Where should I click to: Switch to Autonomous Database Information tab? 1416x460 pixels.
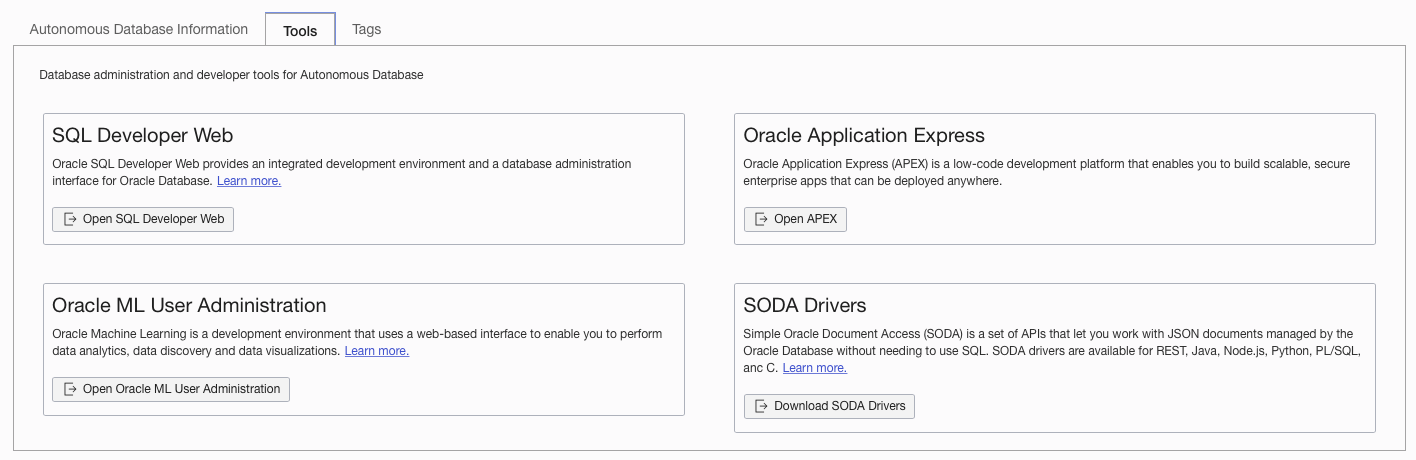[x=139, y=29]
